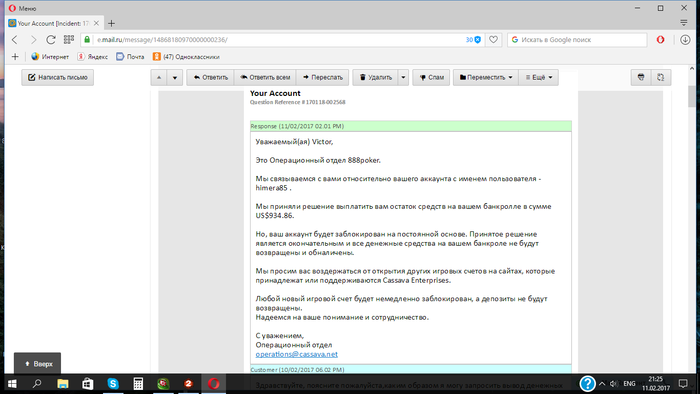Click the Your Account message heading
This screenshot has height=394, width=700.
tap(275, 93)
